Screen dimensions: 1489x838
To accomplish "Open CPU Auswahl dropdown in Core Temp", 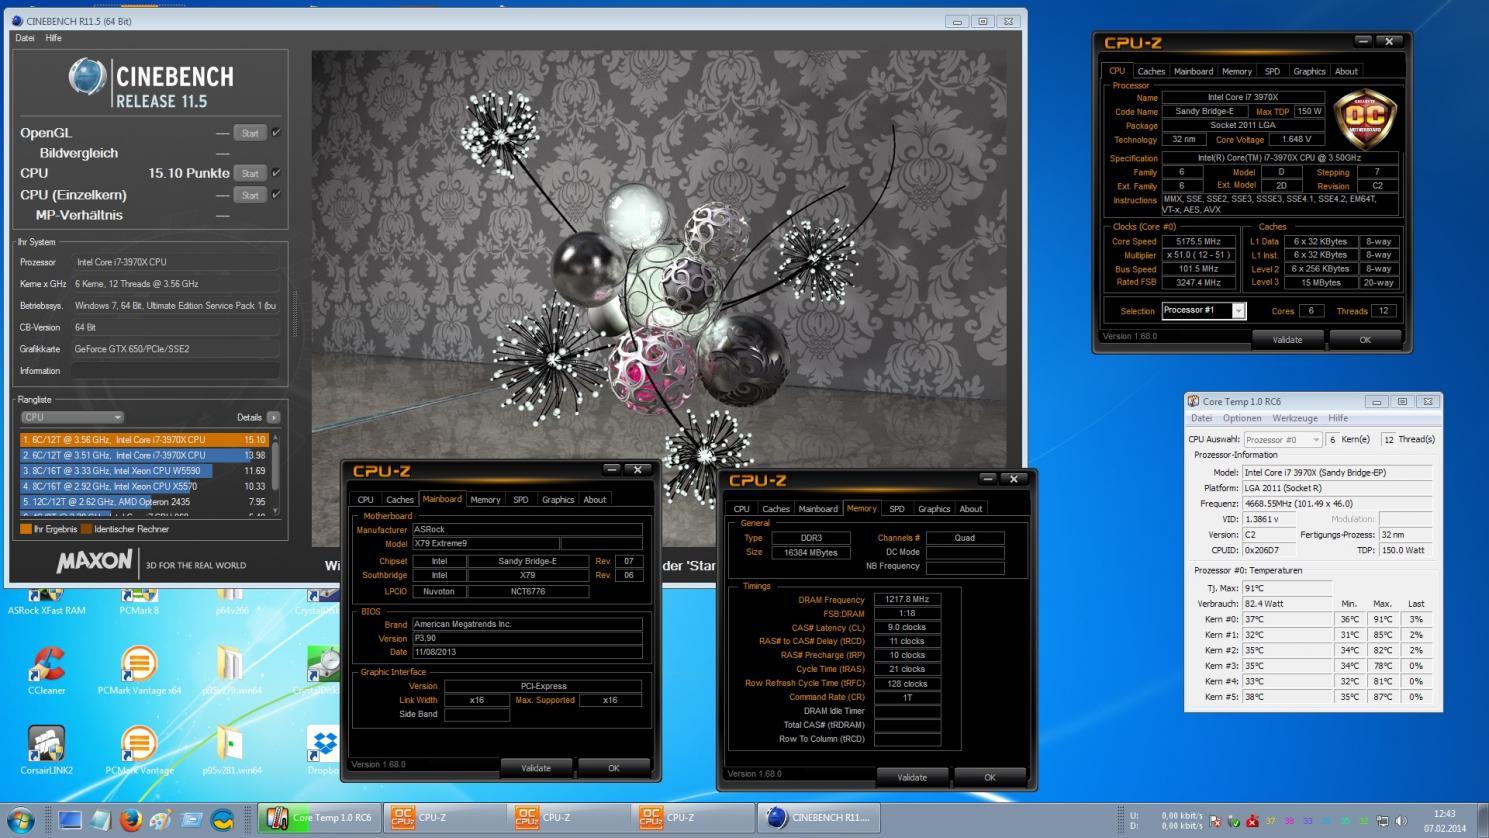I will 1283,439.
